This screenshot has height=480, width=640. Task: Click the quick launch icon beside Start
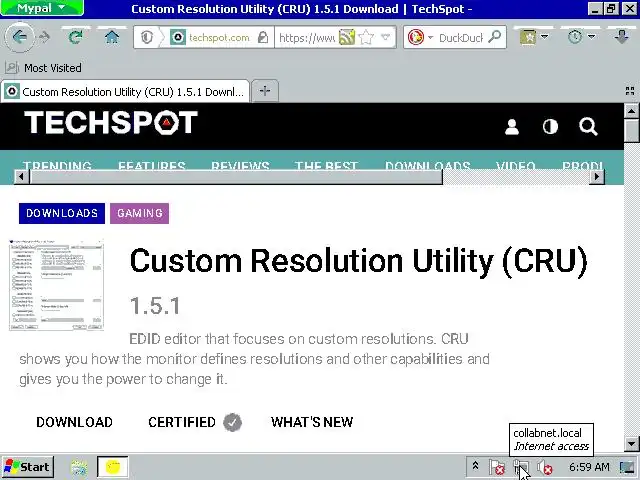[x=79, y=467]
